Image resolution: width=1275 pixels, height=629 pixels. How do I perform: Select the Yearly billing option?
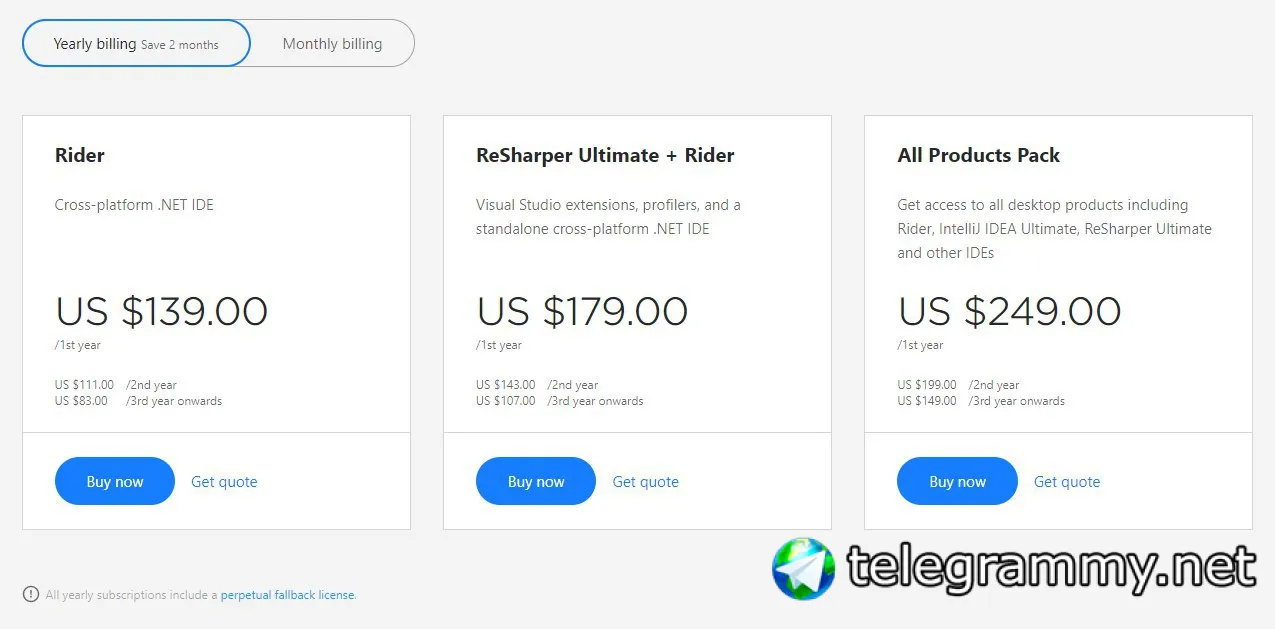[136, 44]
